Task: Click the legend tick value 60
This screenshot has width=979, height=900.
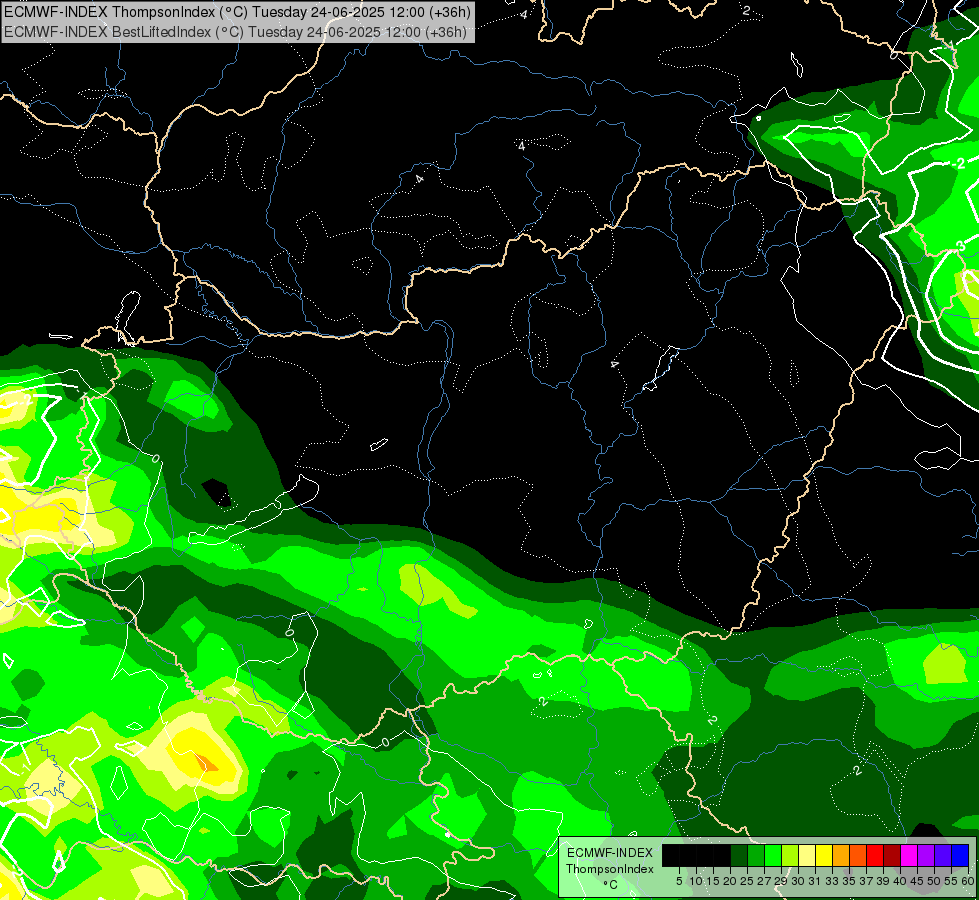Action: click(967, 881)
